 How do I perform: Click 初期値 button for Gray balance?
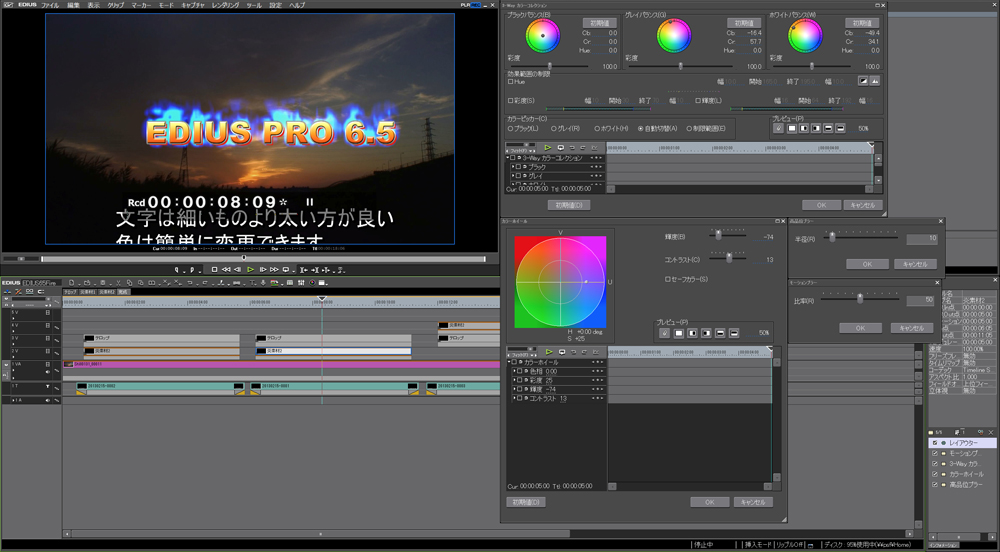point(744,23)
